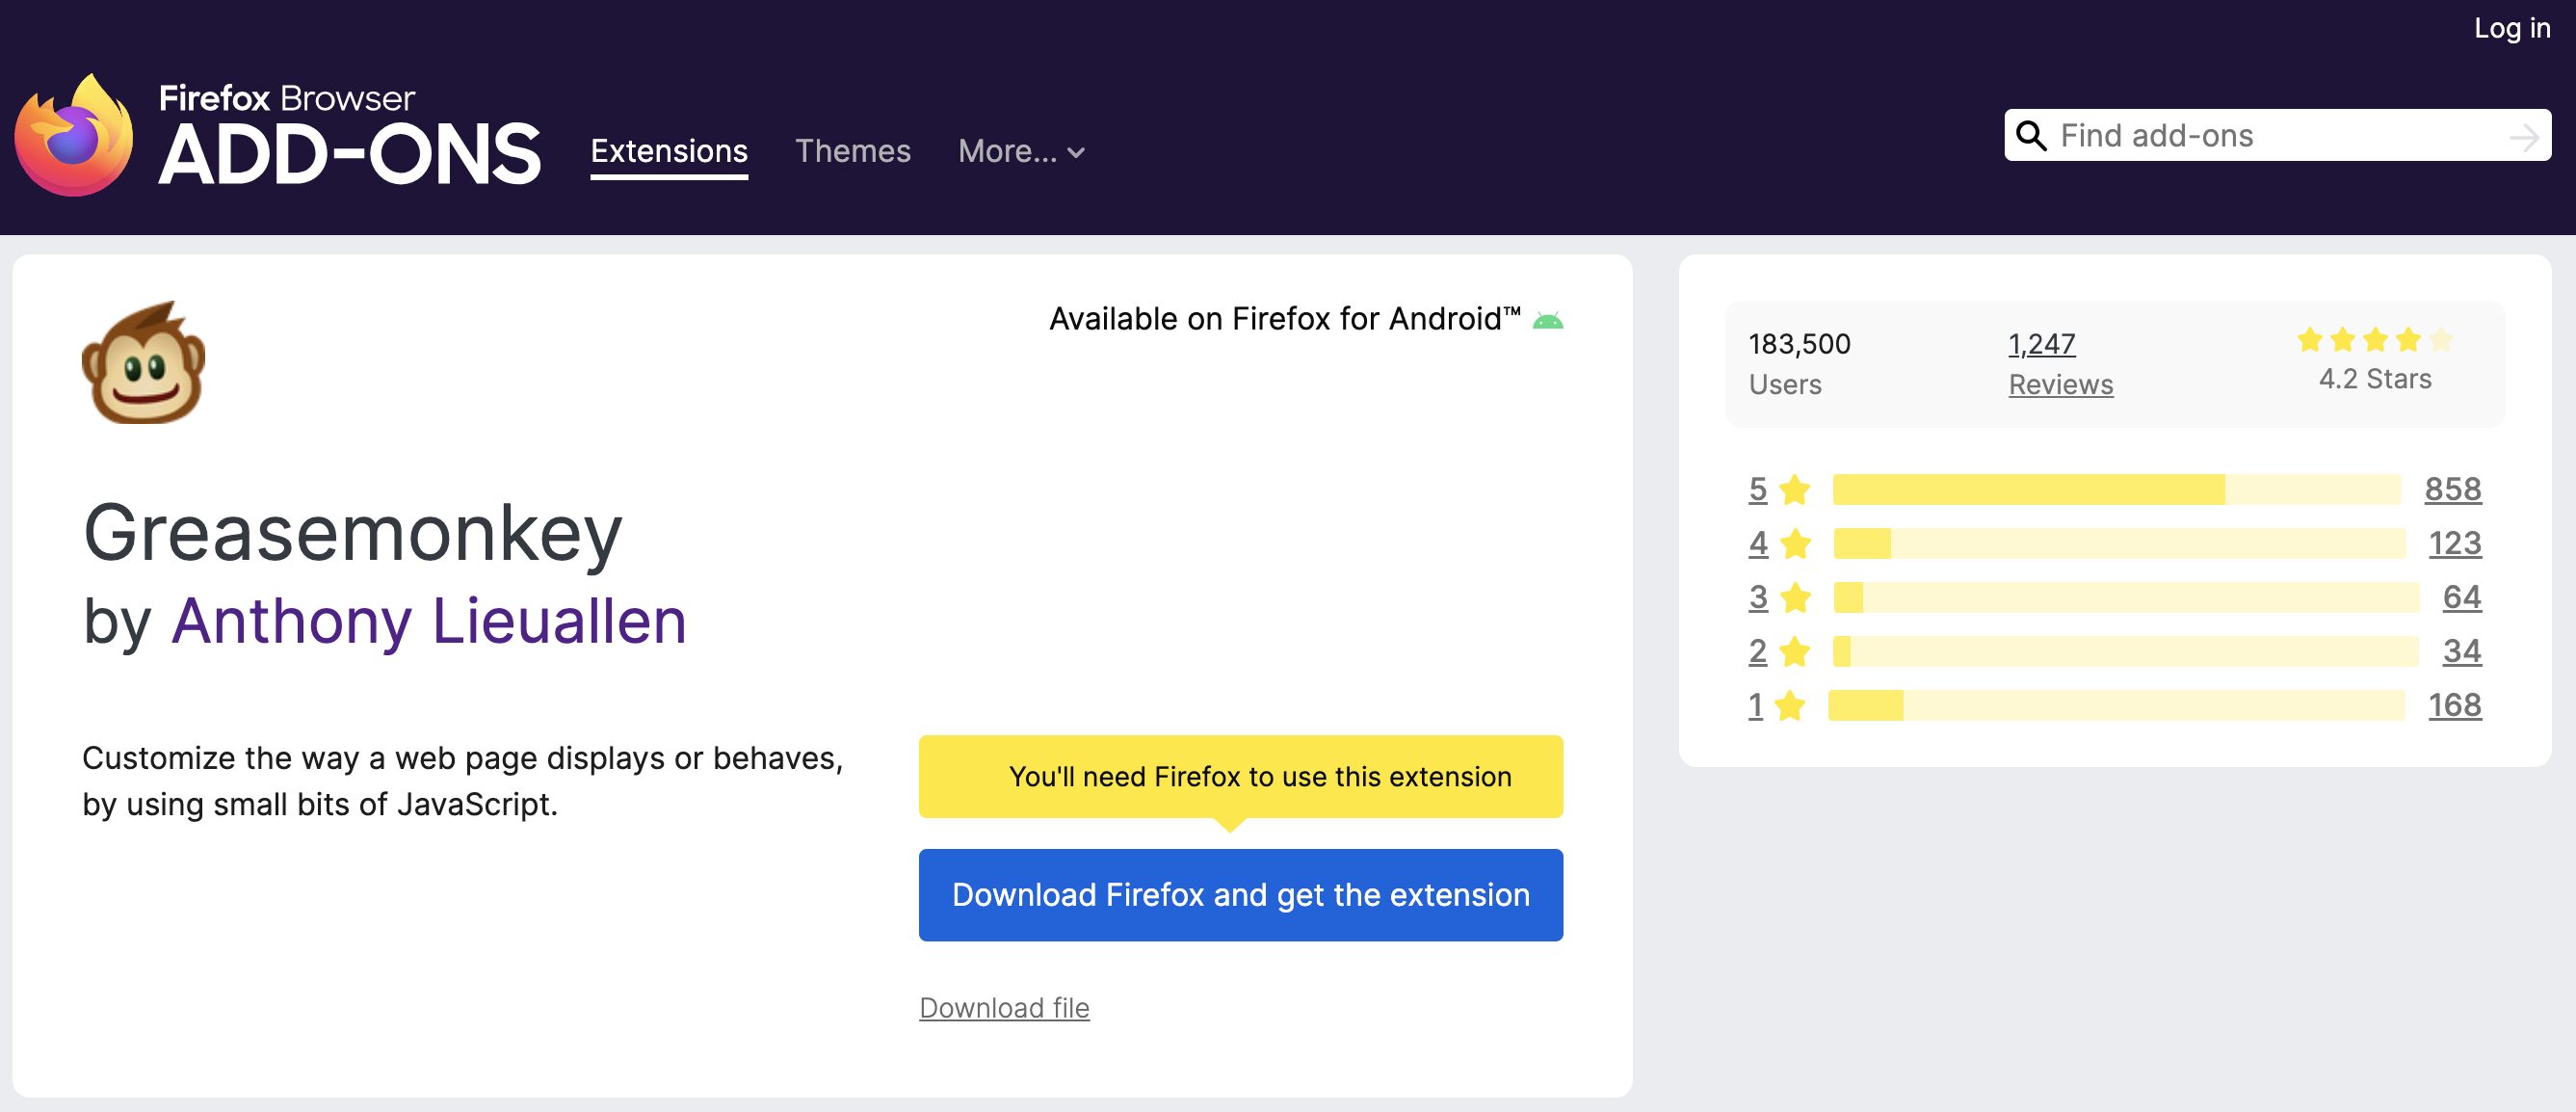Open the Extensions tab
Screen dimensions: 2576x1112
coord(669,151)
